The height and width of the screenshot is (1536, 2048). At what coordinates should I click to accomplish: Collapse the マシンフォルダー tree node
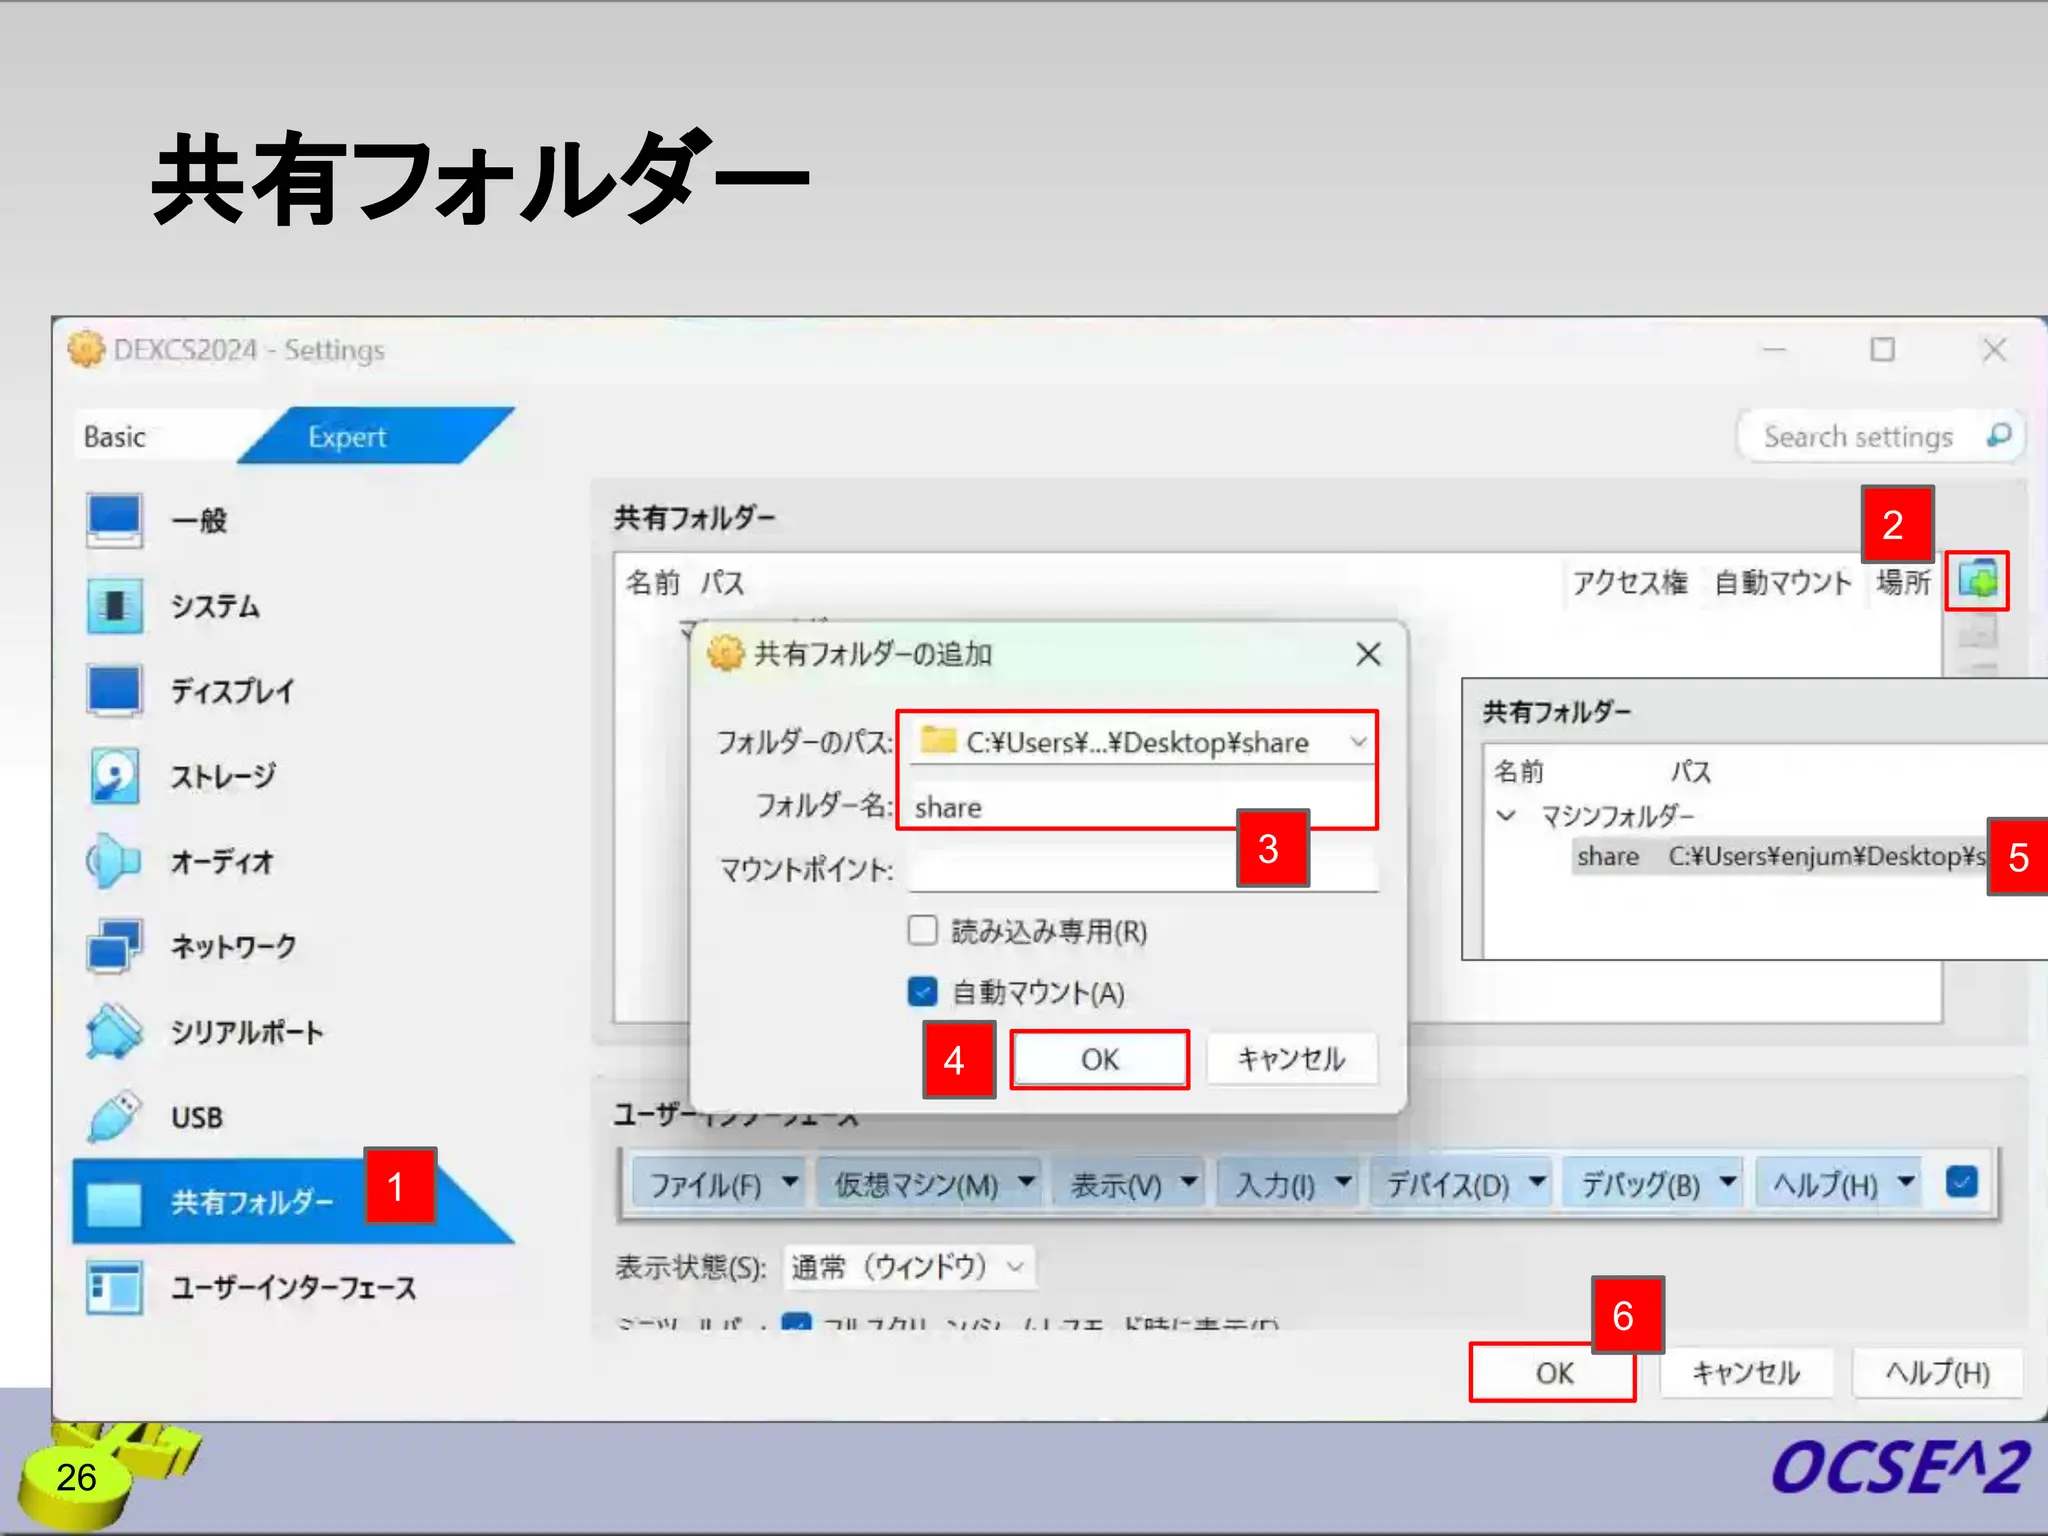pos(1506,815)
